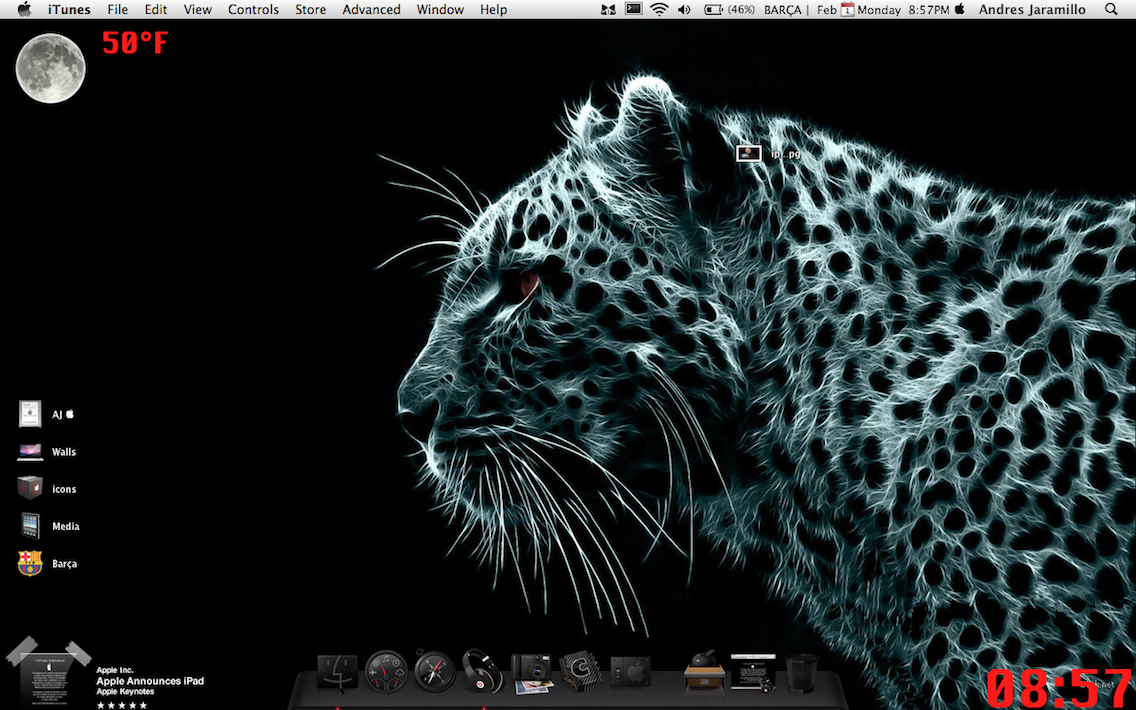1136x710 pixels.
Task: Open the Finder icon in the dock
Action: click(338, 672)
